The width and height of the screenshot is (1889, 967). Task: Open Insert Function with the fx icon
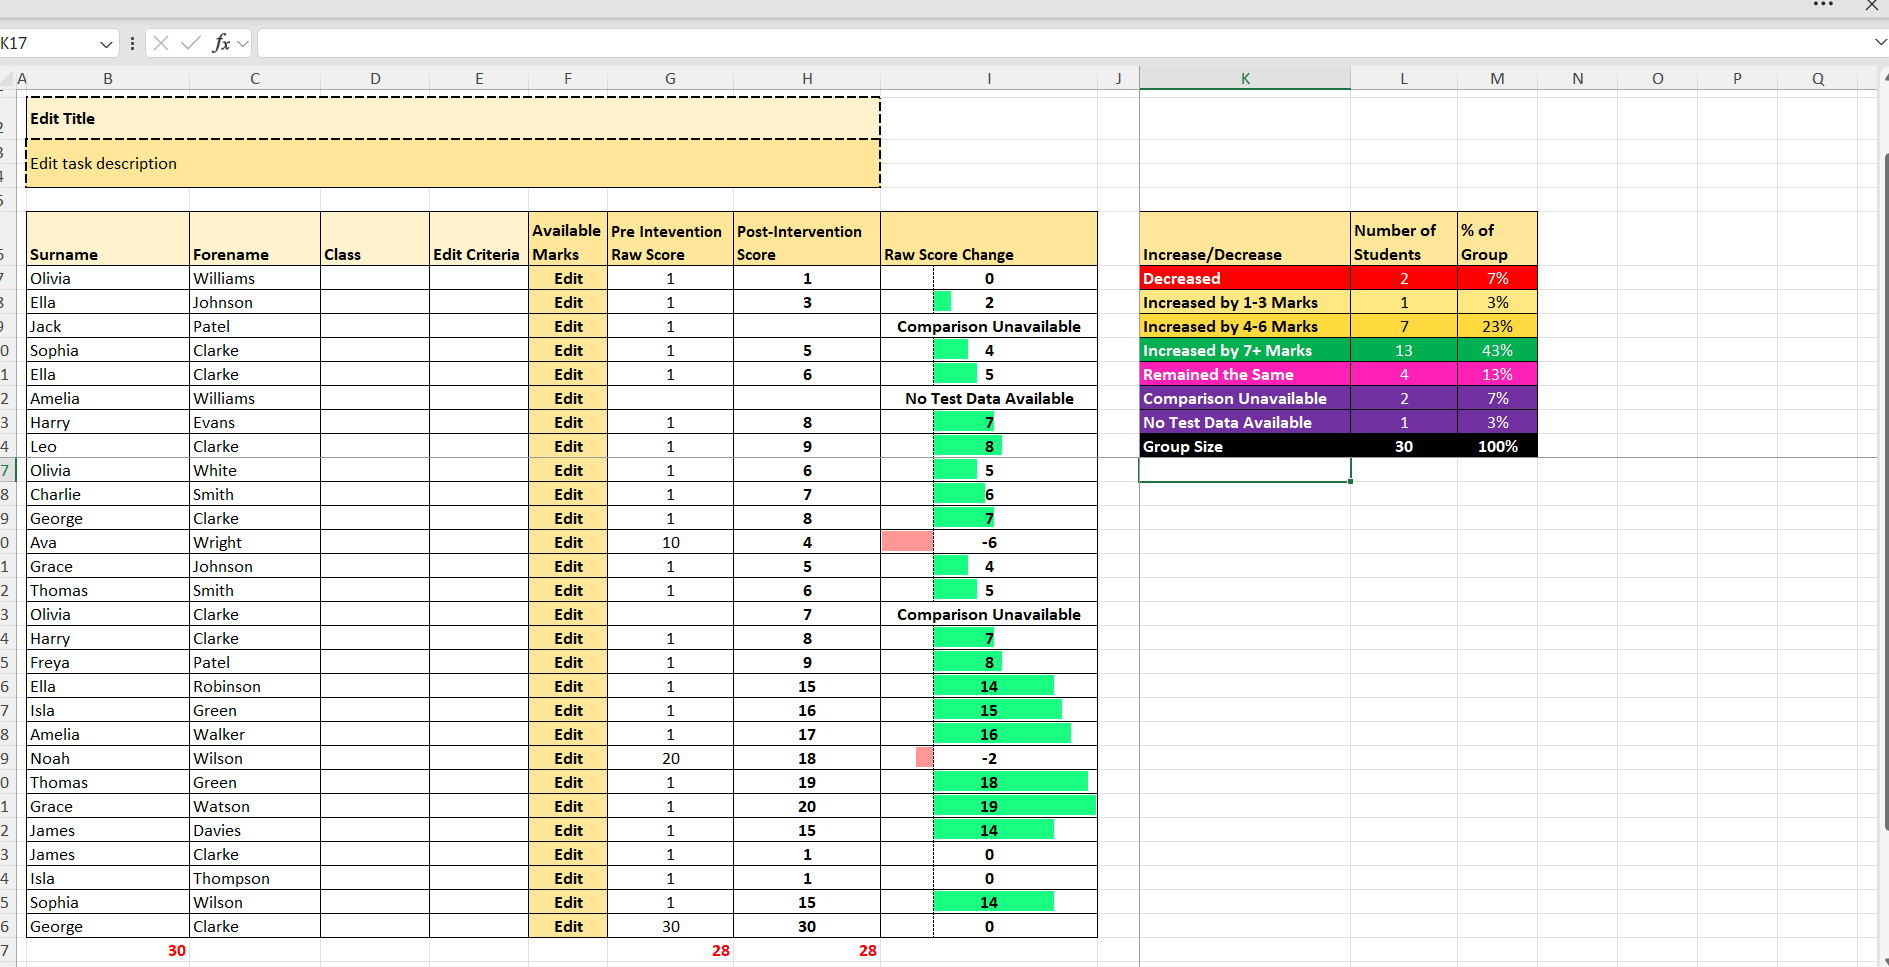click(220, 43)
